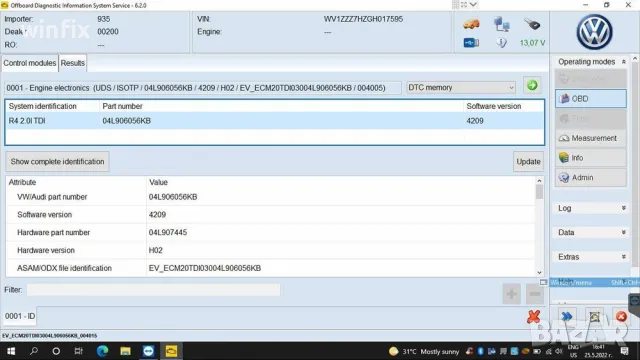
Task: Open Task View on taskbar
Action: (78, 351)
